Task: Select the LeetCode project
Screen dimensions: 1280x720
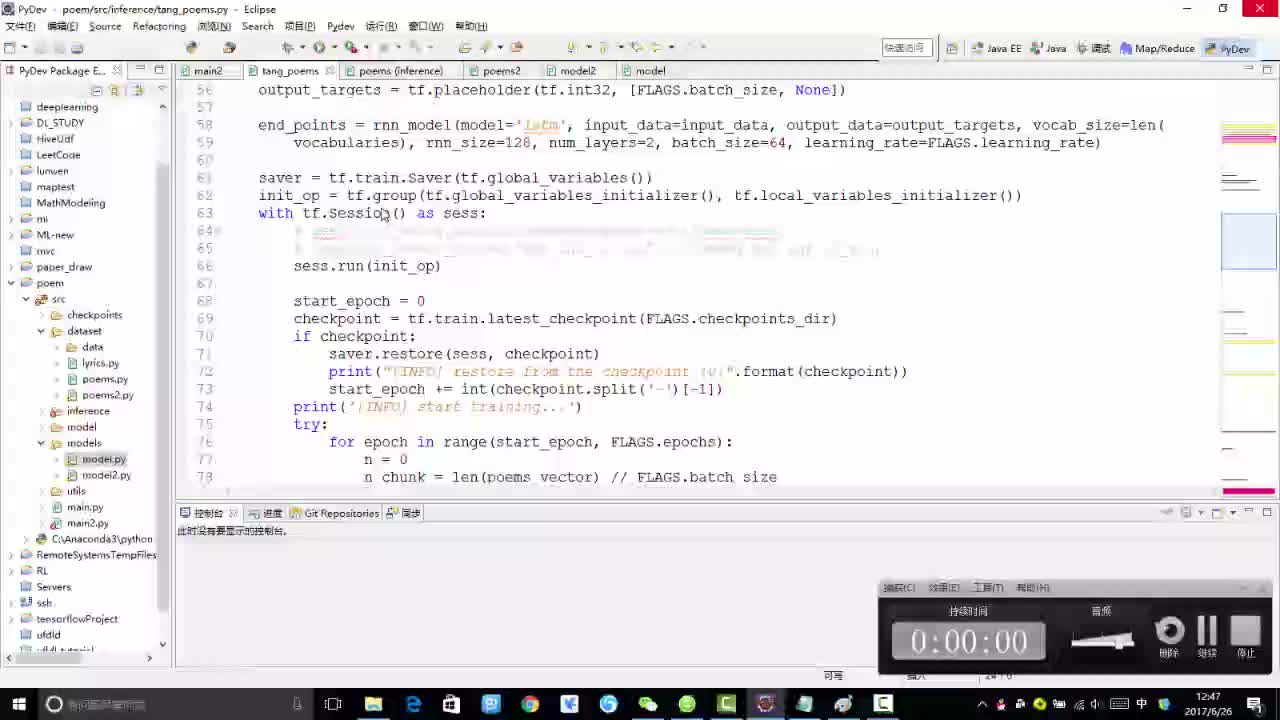Action: pos(58,155)
